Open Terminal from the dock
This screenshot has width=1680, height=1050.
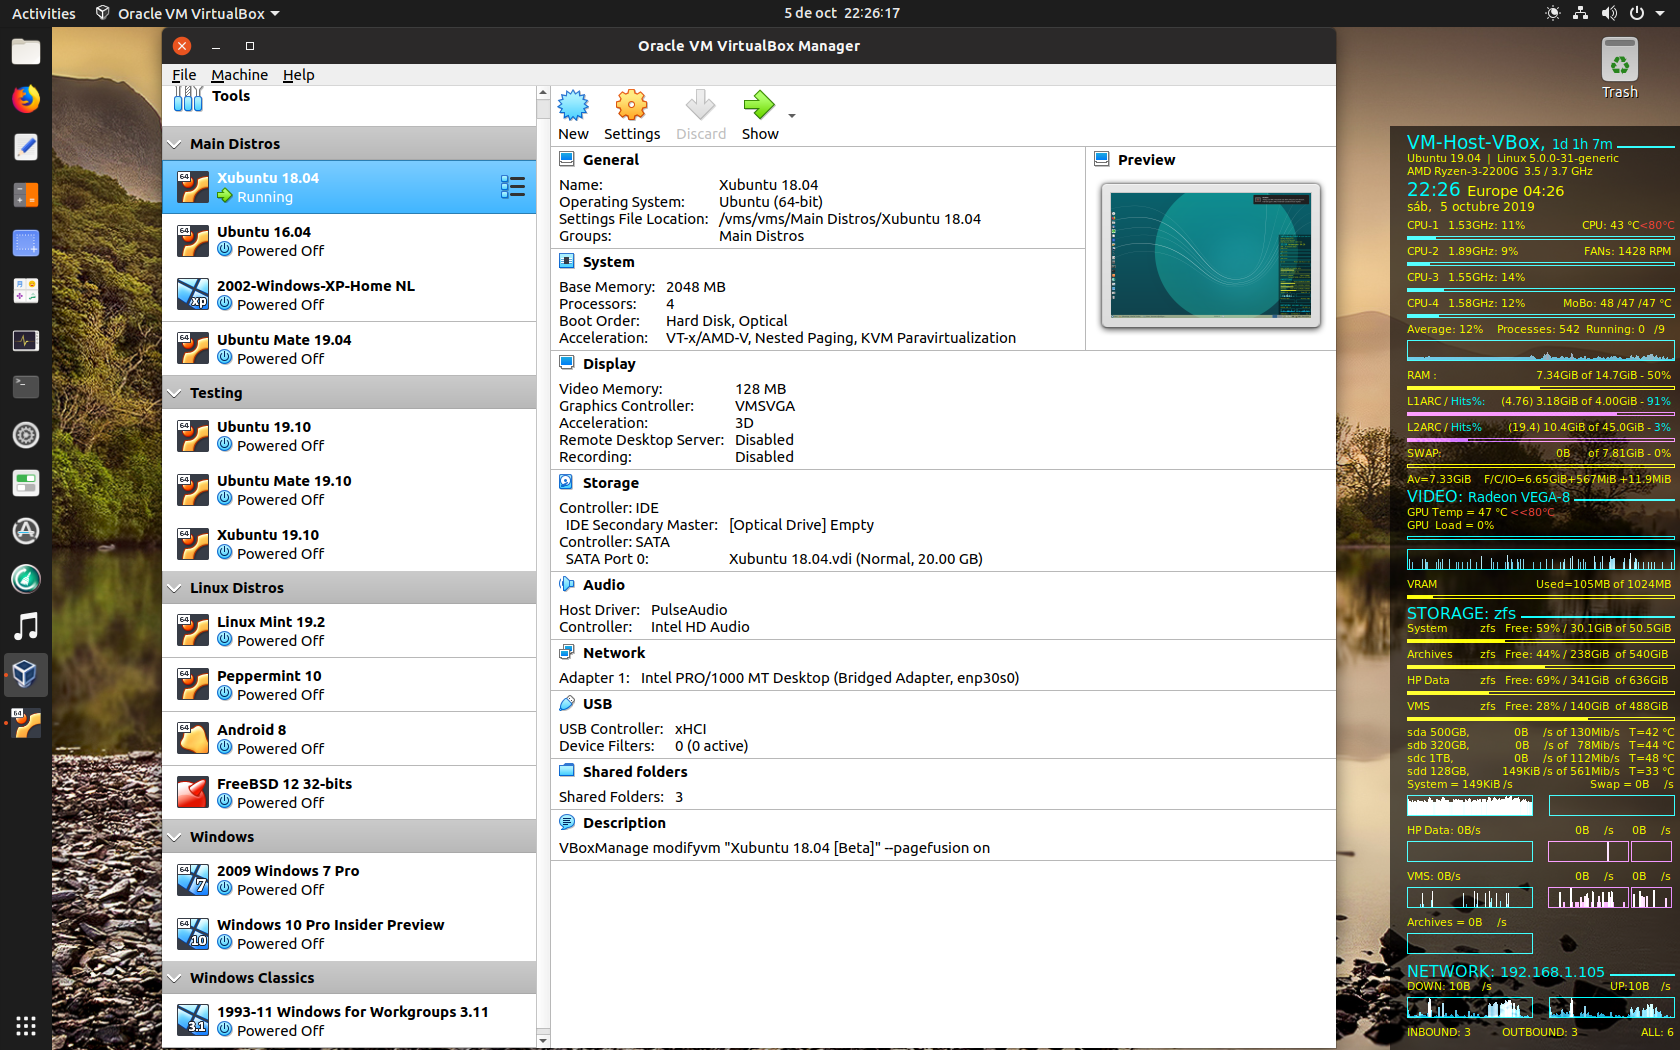[x=26, y=386]
